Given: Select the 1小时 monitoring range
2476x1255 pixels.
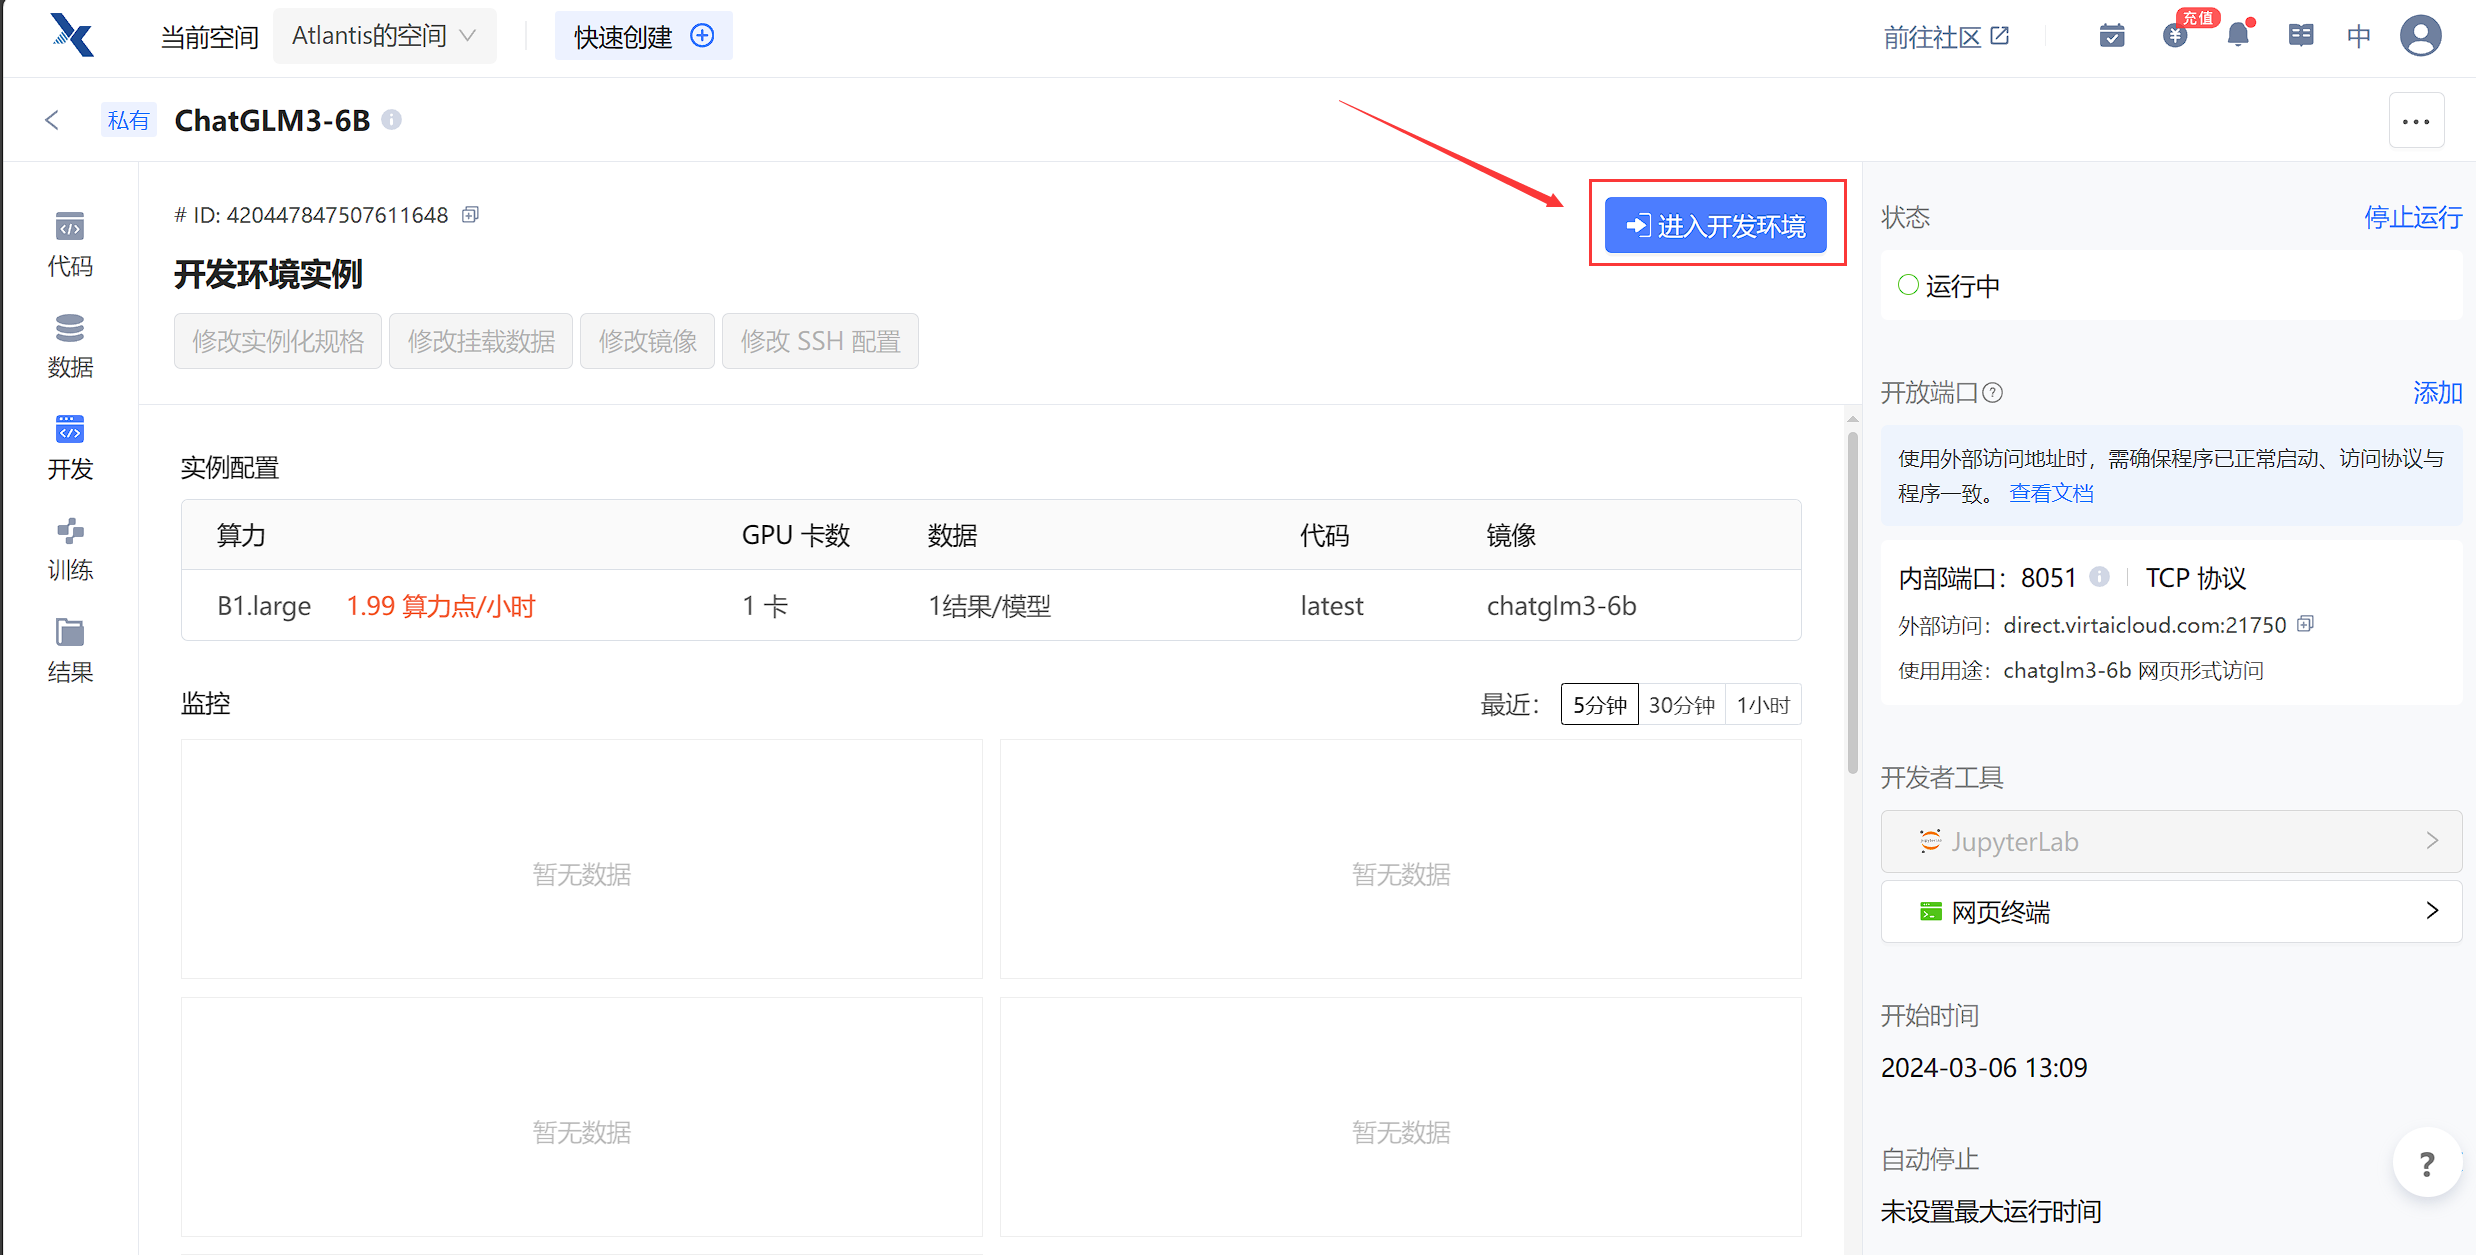Looking at the screenshot, I should tap(1763, 705).
